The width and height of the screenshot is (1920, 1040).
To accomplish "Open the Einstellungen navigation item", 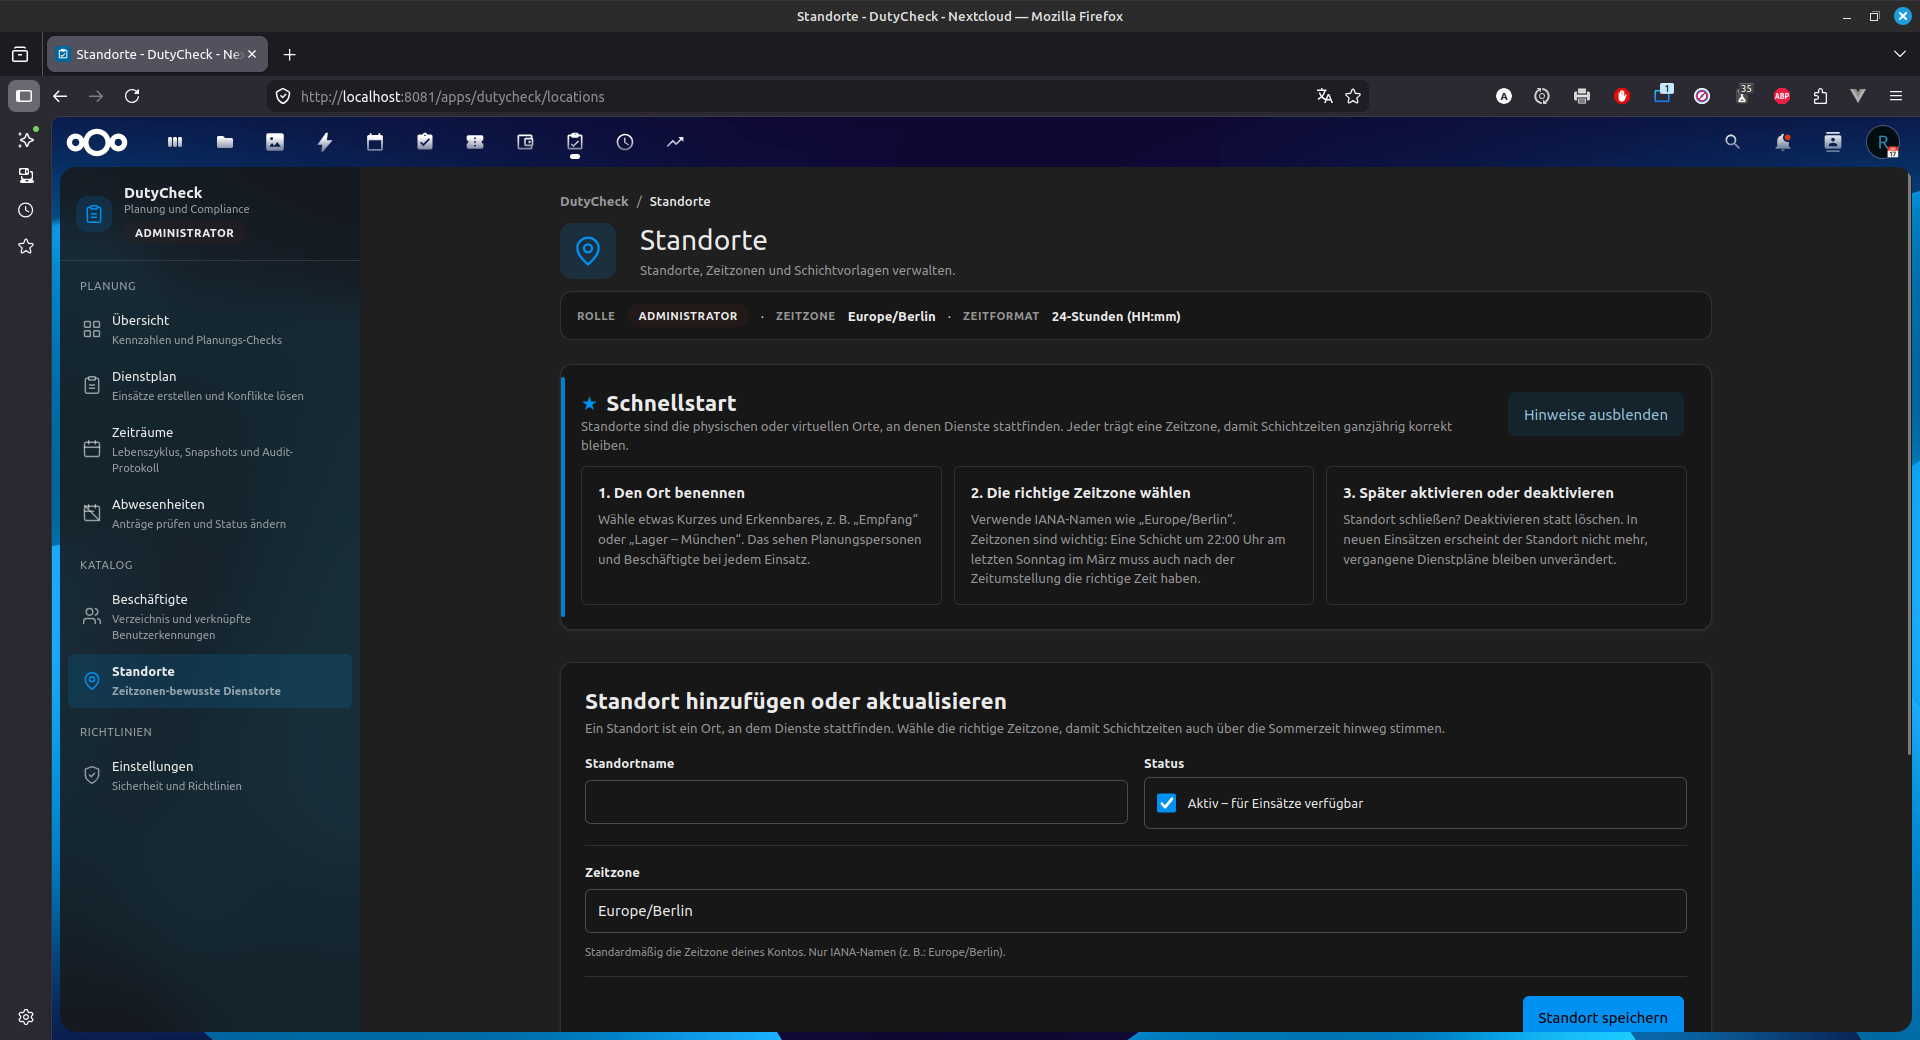I will tap(210, 775).
